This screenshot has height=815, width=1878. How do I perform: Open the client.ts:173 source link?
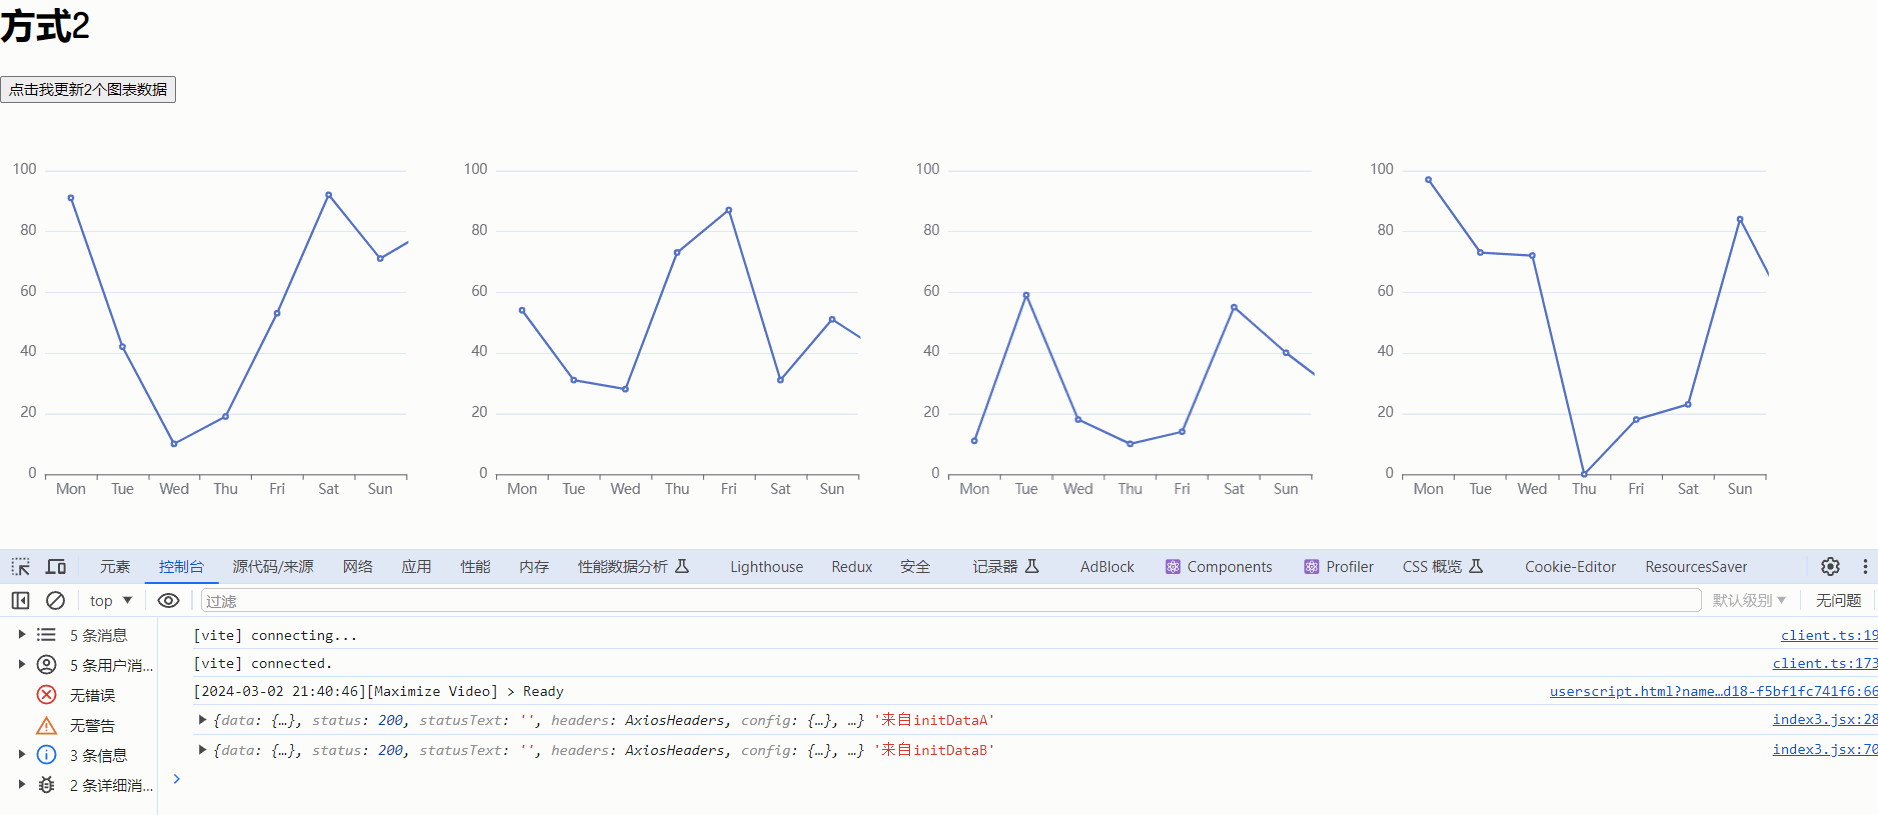pos(1825,663)
